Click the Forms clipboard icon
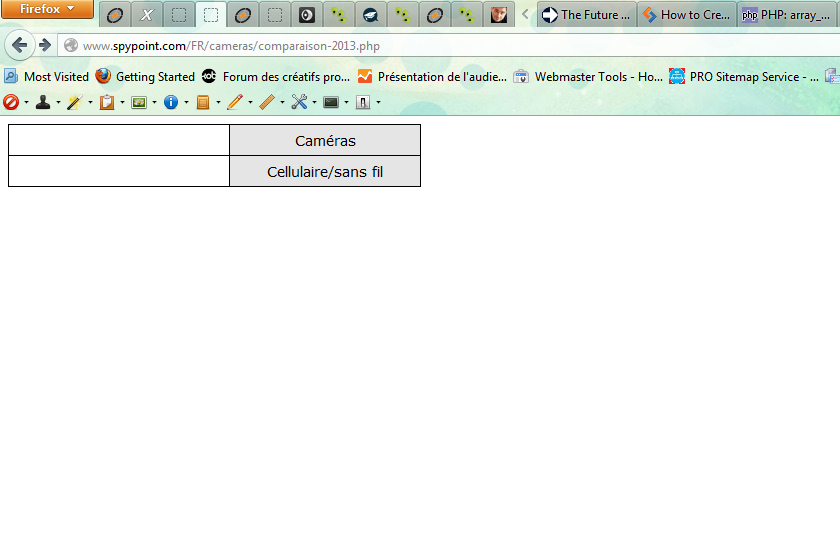The image size is (840, 538). [x=107, y=102]
